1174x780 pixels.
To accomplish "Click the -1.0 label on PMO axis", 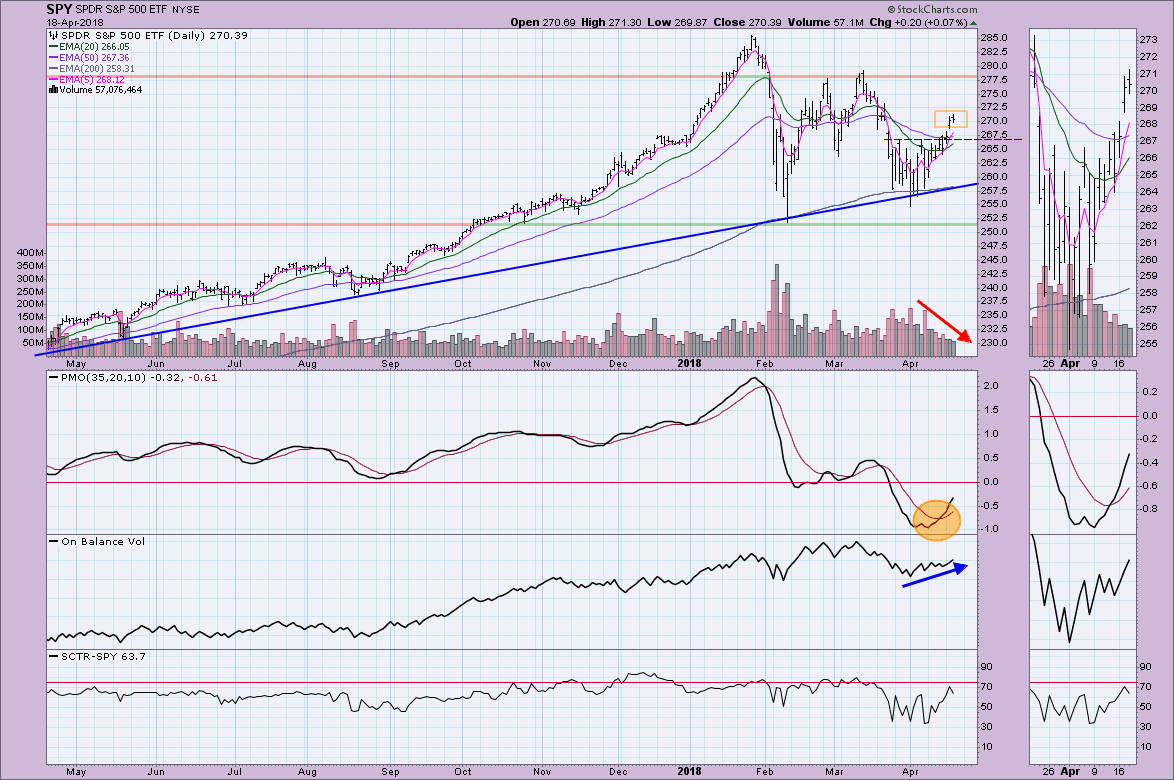I will [x=989, y=528].
